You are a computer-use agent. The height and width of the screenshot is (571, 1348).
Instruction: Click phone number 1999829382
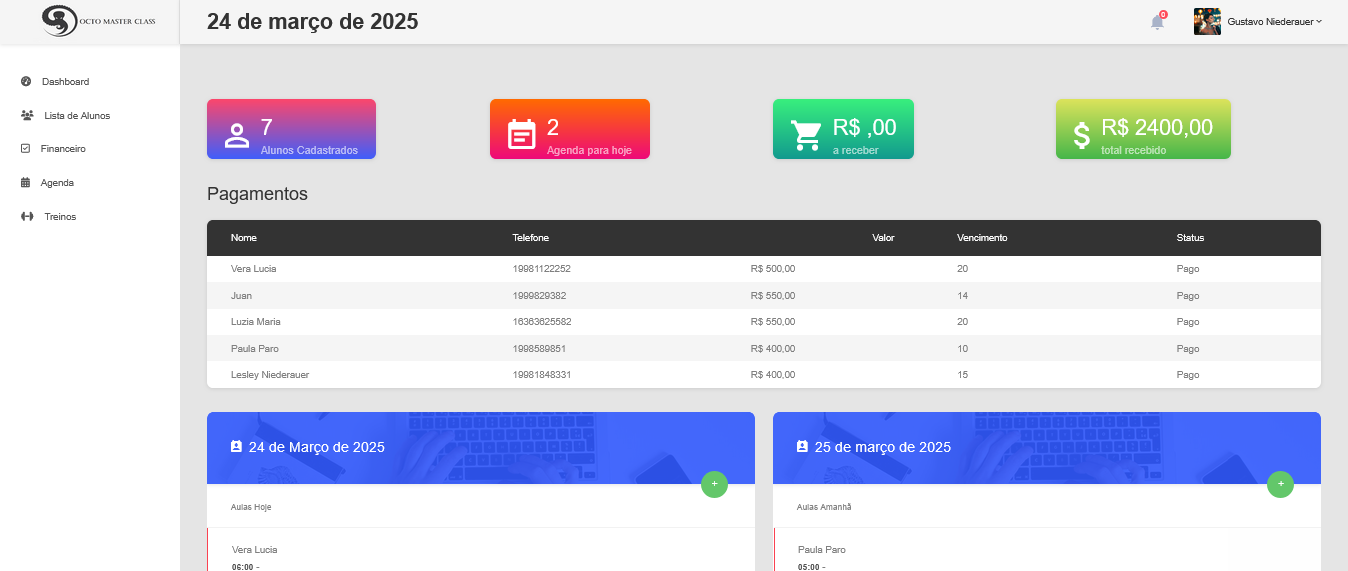(539, 296)
